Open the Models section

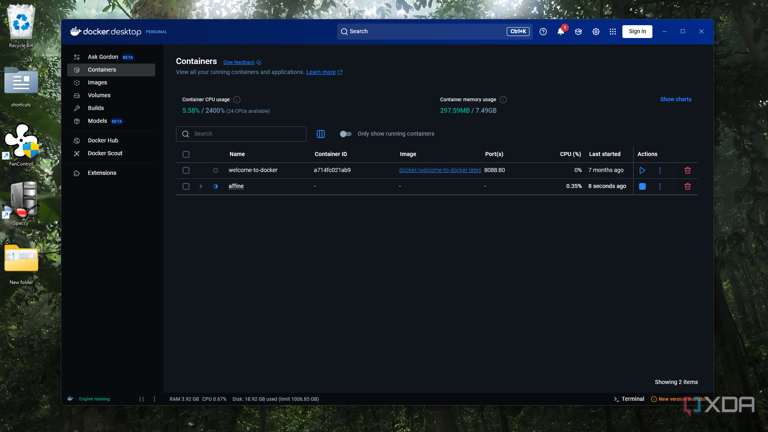click(111, 120)
